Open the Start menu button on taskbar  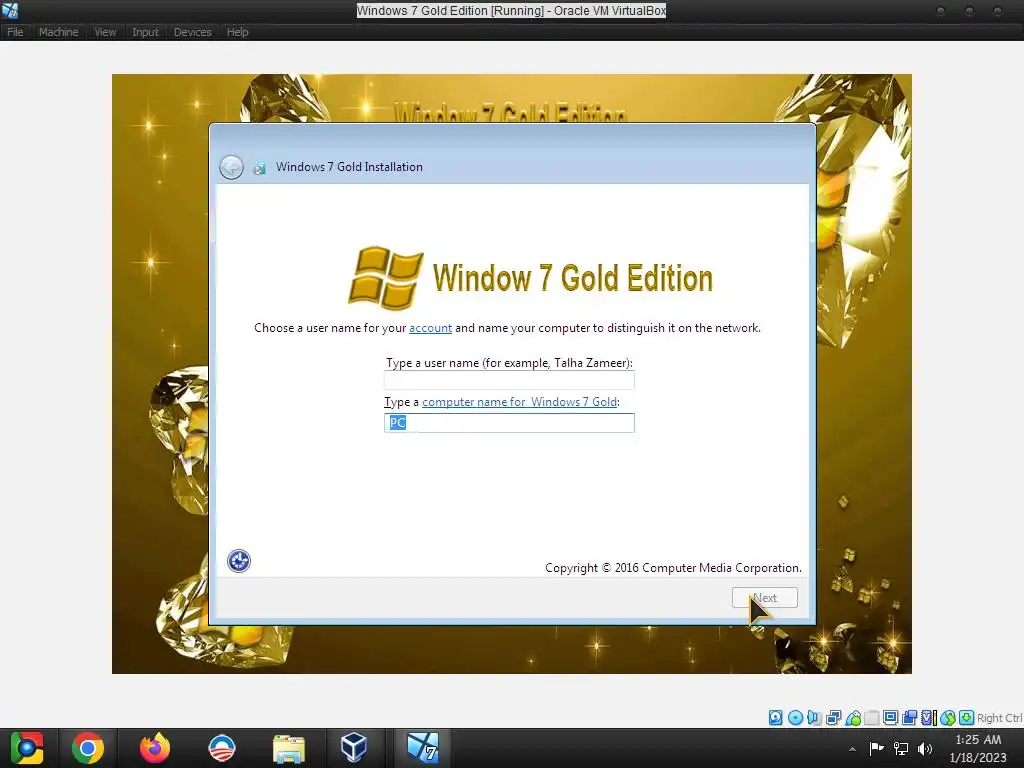pos(27,748)
